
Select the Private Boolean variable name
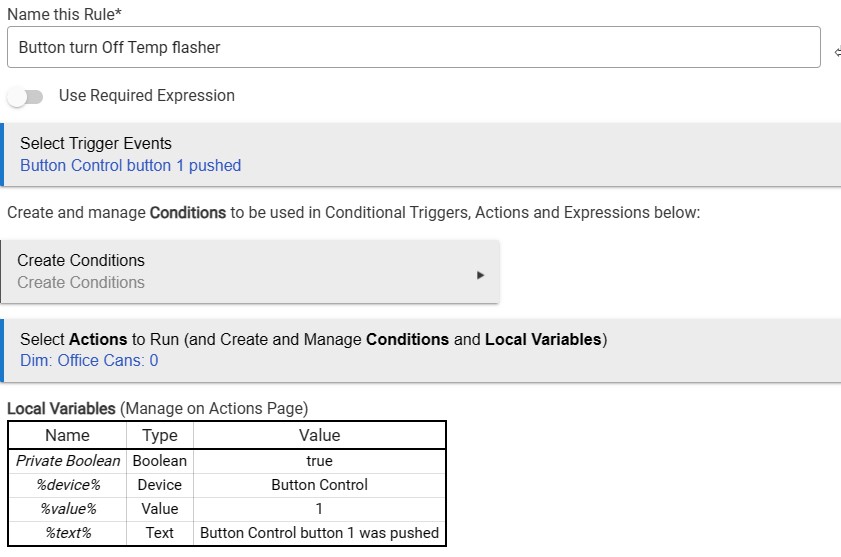point(68,461)
